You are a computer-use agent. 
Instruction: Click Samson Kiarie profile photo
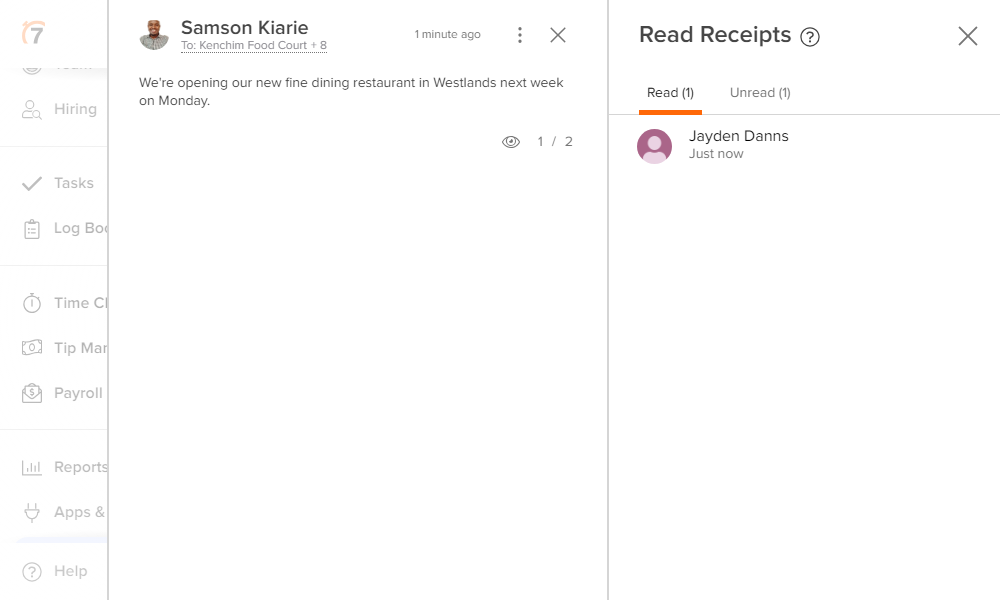(154, 35)
